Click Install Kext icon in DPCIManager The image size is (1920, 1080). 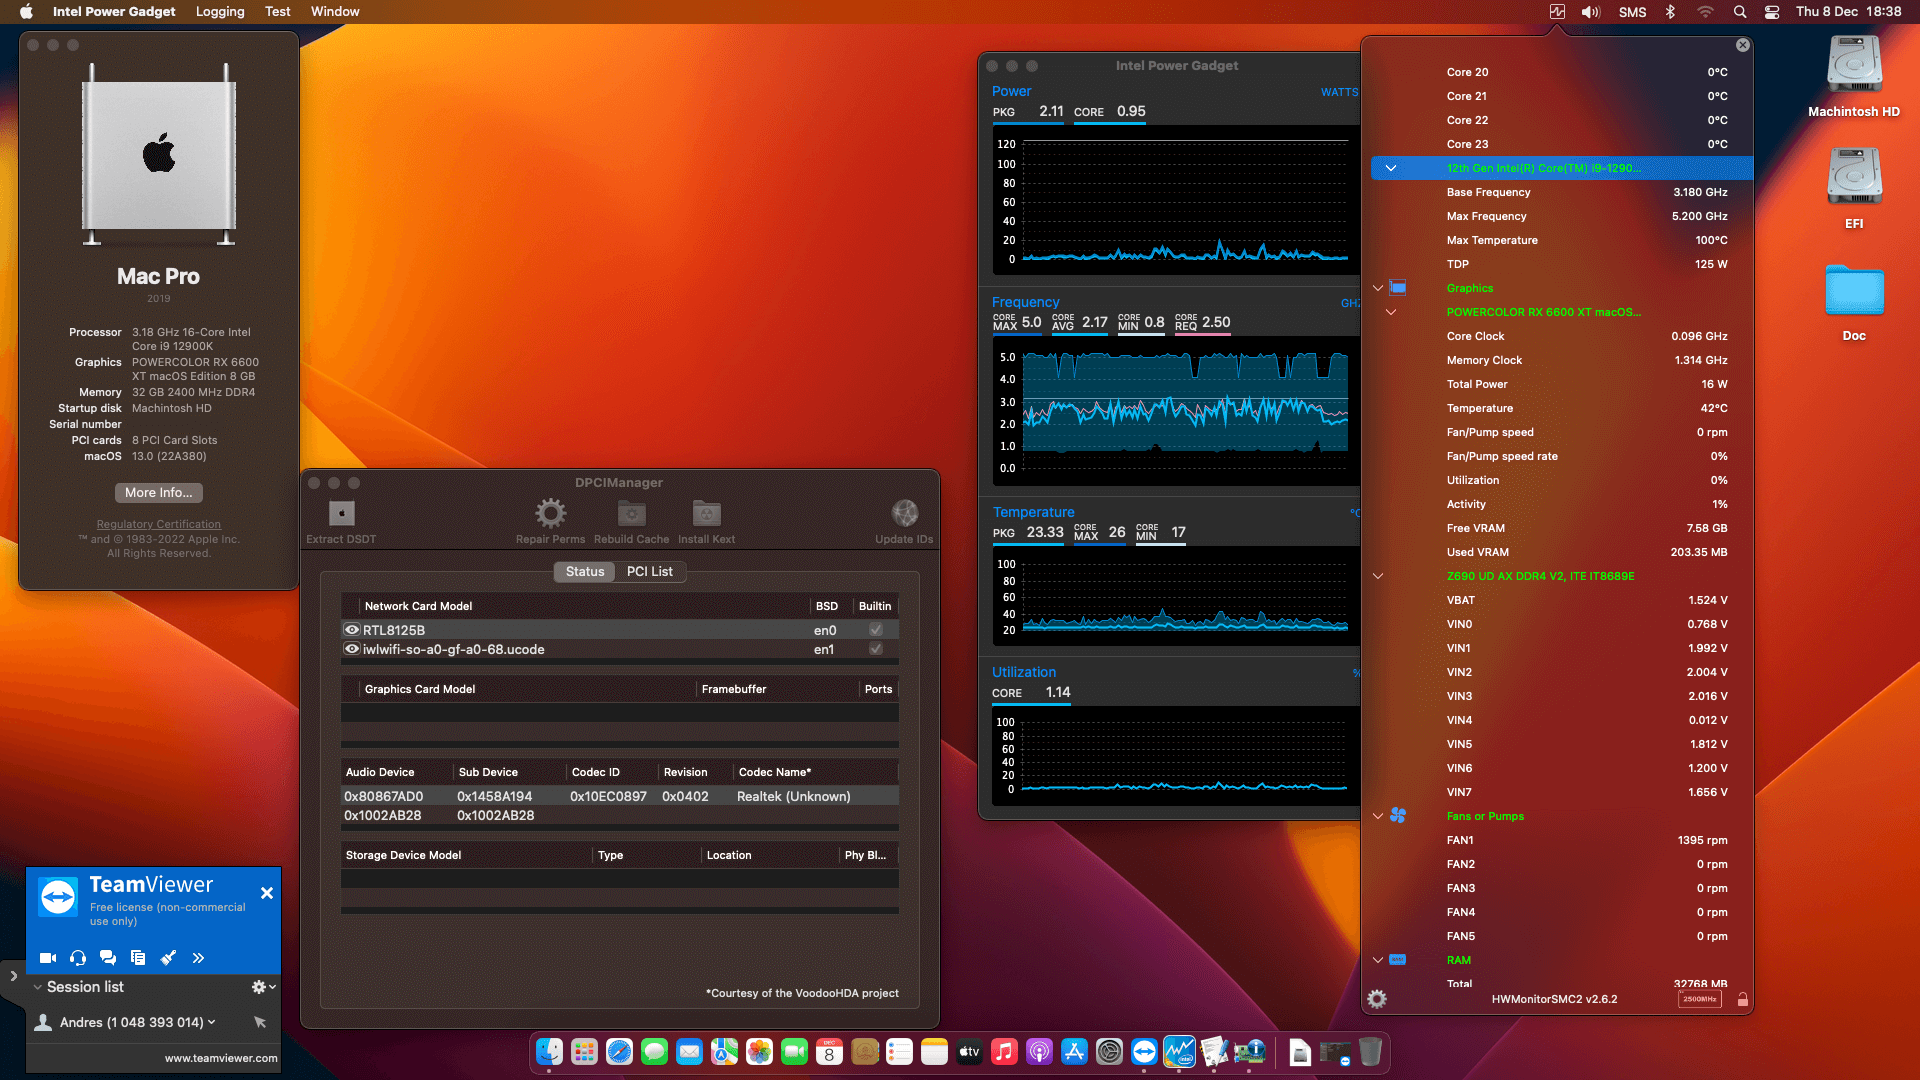coord(706,513)
